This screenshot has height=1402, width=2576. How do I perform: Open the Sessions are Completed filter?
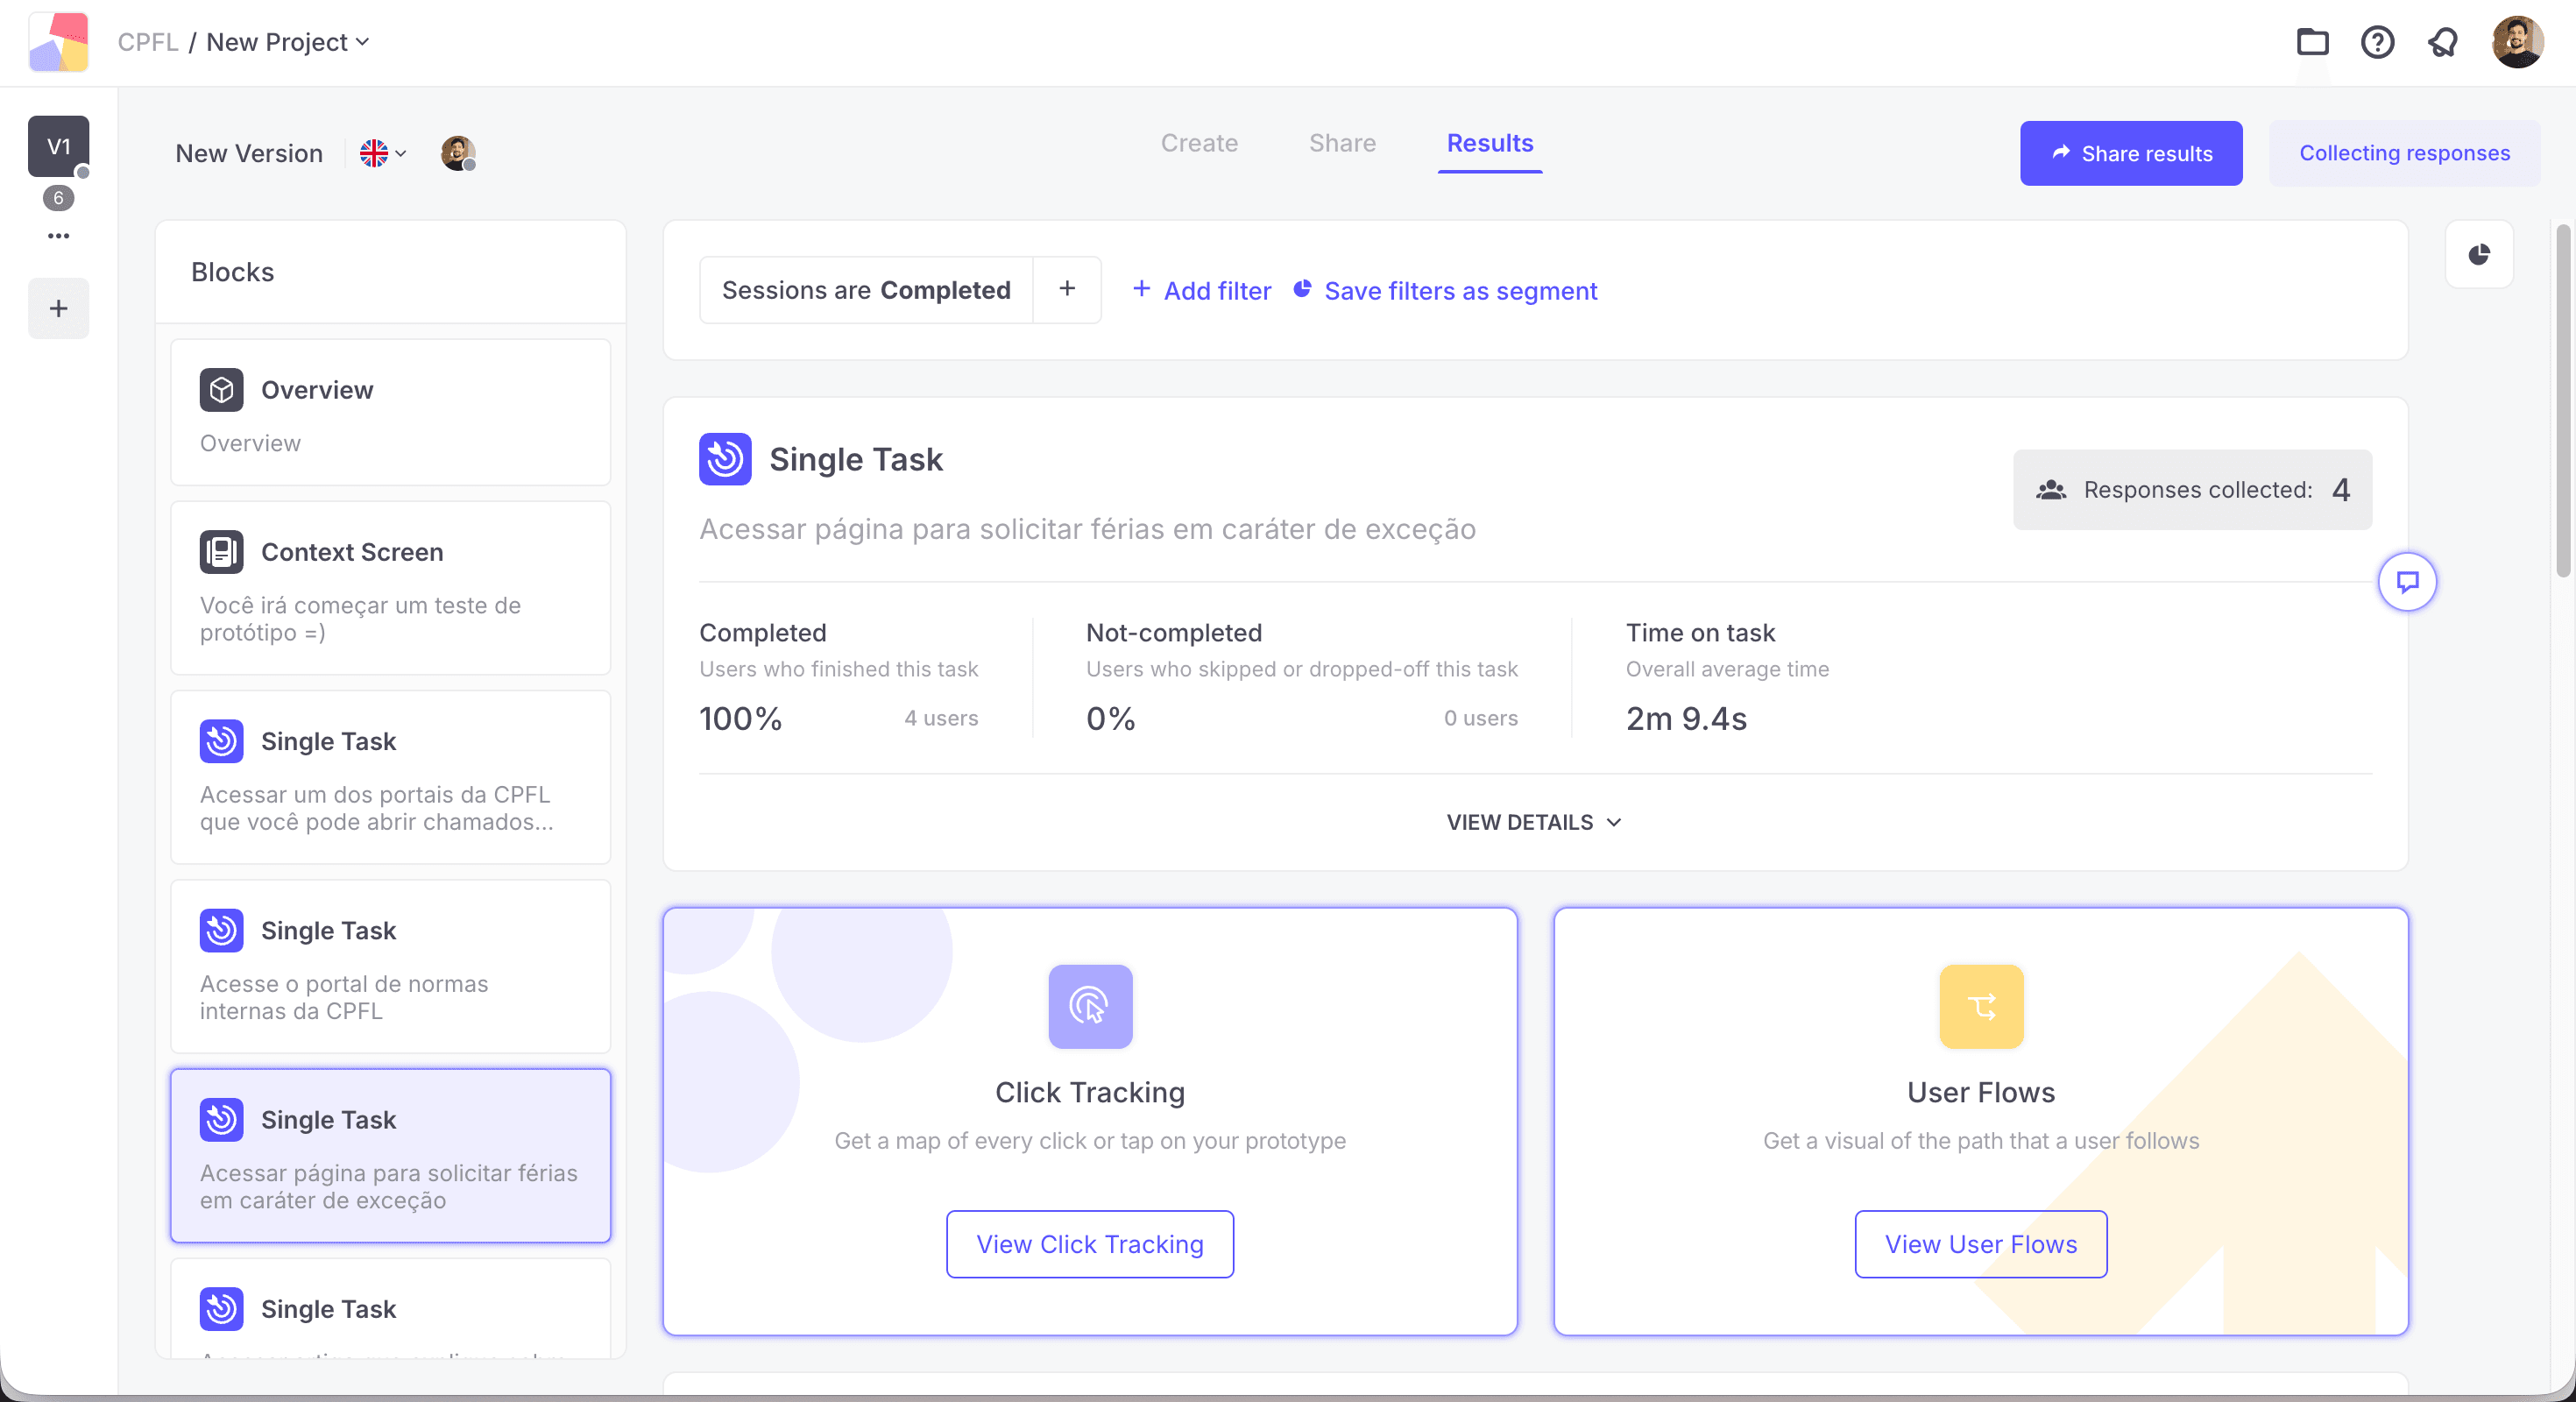[866, 290]
